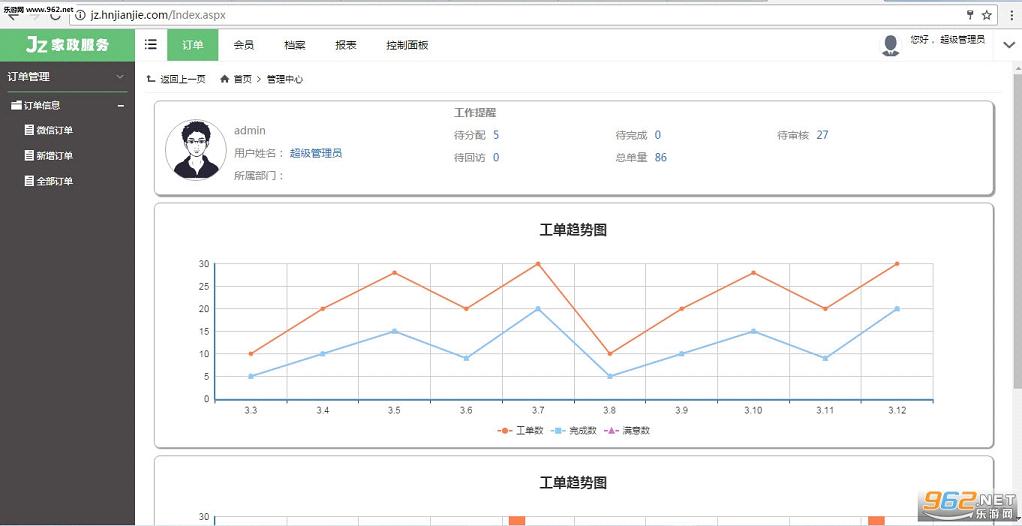Toggle 完成数 series in chart legend
1022x526 pixels.
point(574,430)
